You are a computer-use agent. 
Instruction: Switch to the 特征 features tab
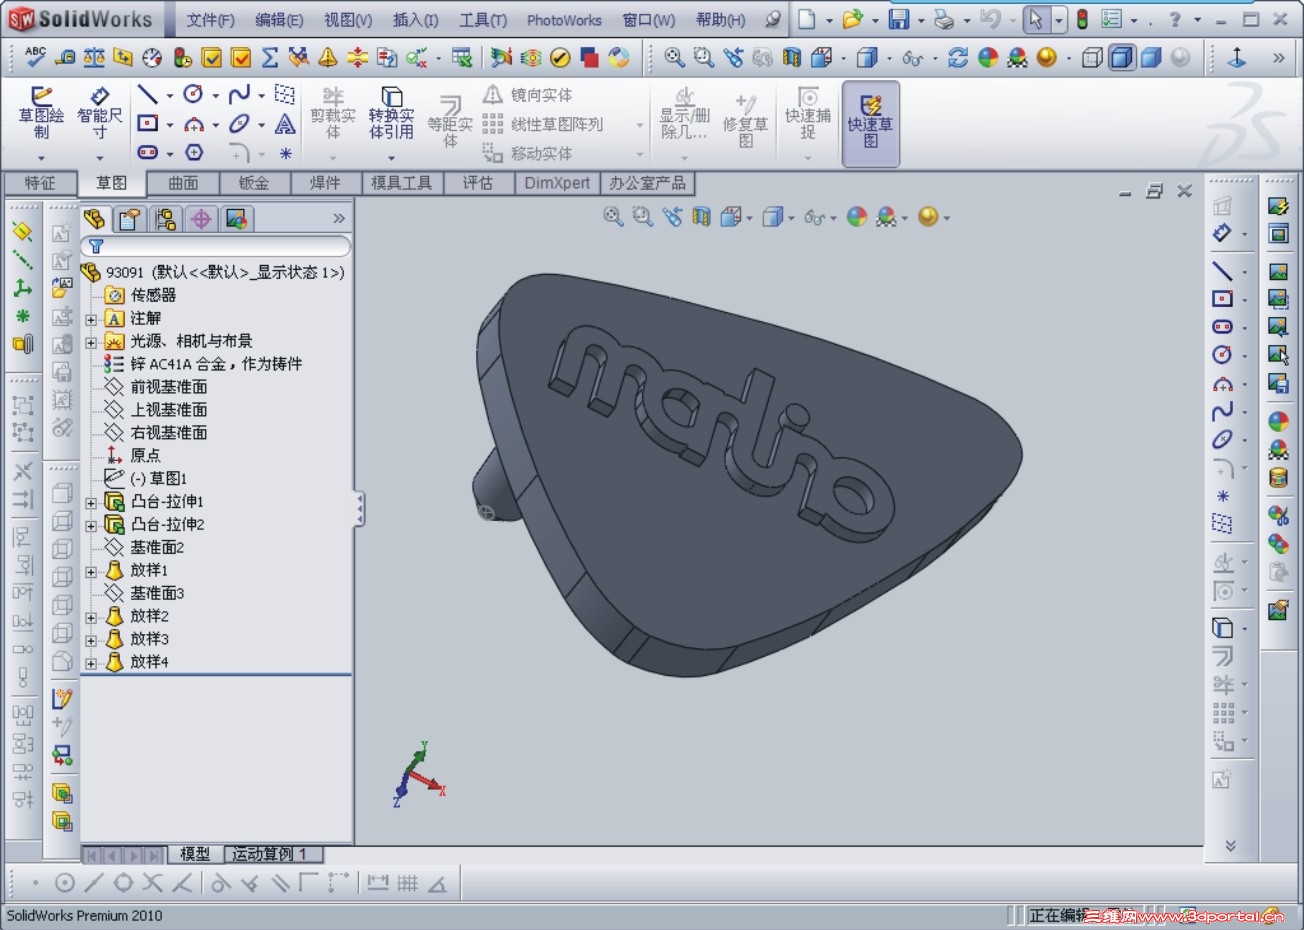point(40,183)
